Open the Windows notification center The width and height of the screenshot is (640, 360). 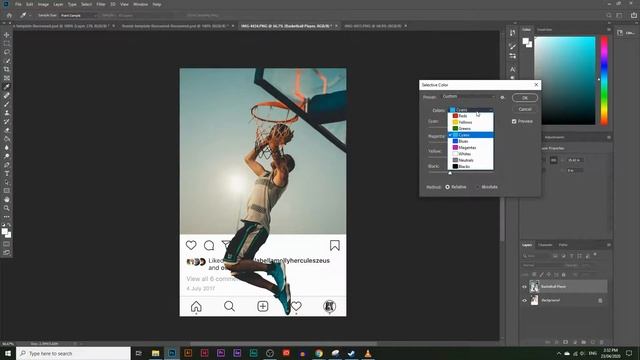coord(629,353)
